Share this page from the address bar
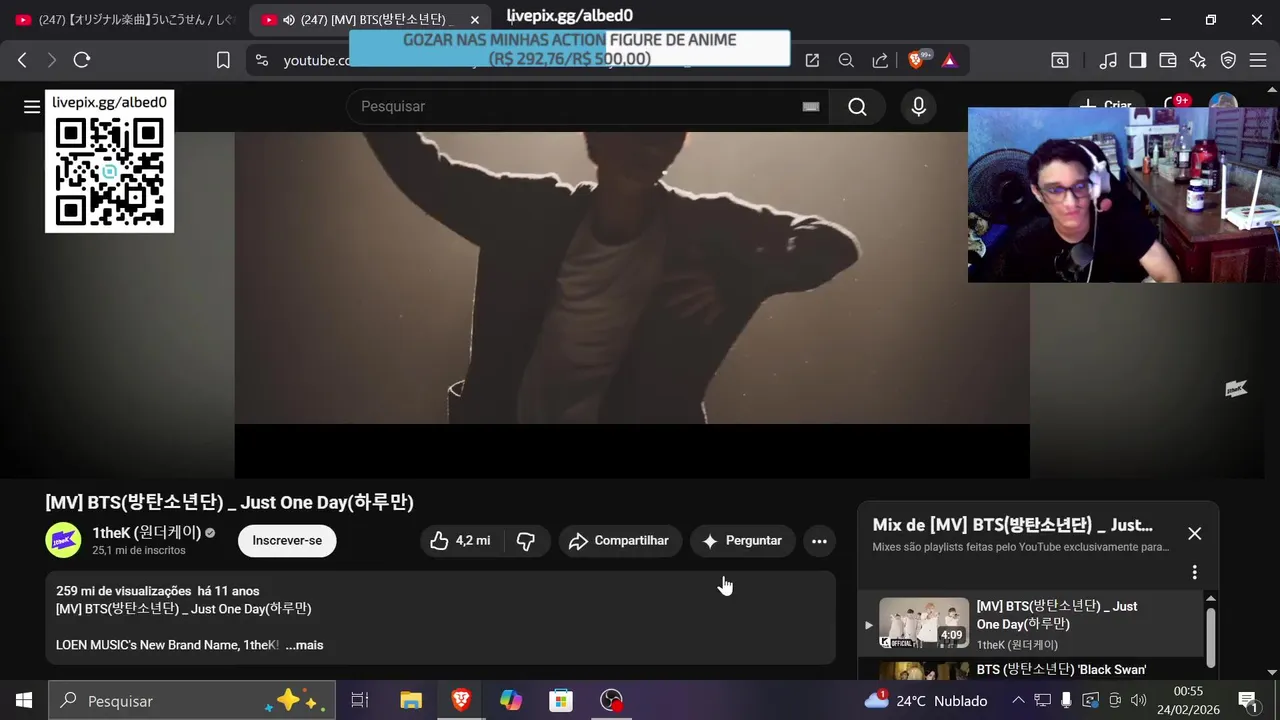The image size is (1280, 720). (880, 60)
